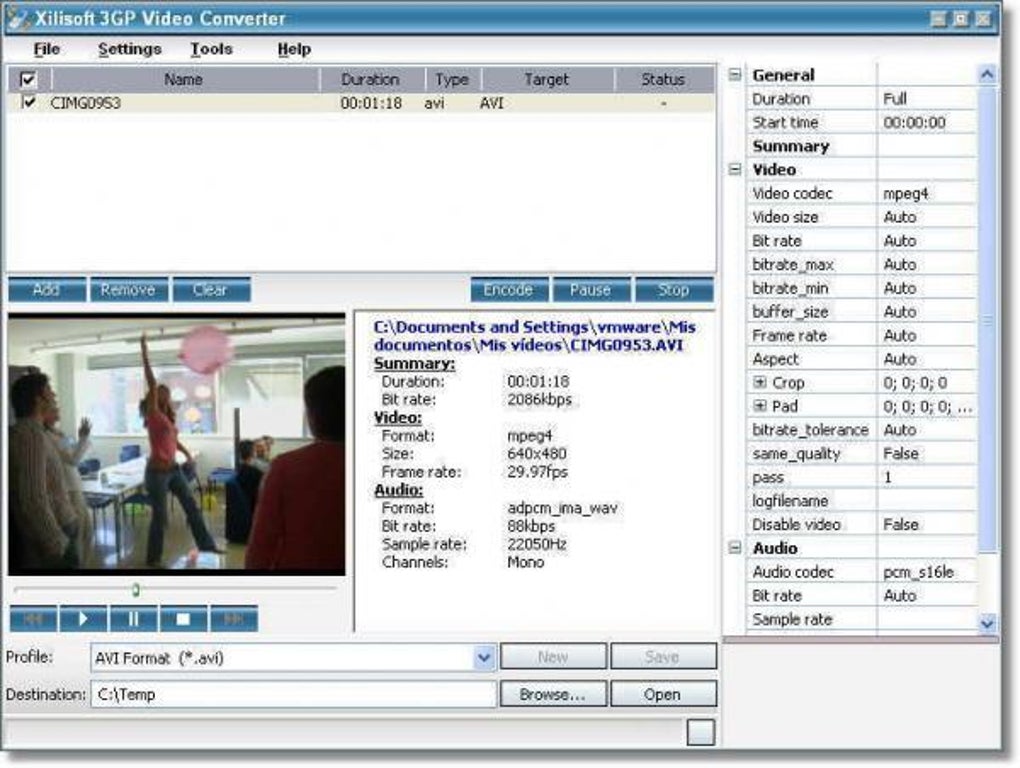
Task: Click the small square icon beside progress bar
Action: click(x=701, y=732)
